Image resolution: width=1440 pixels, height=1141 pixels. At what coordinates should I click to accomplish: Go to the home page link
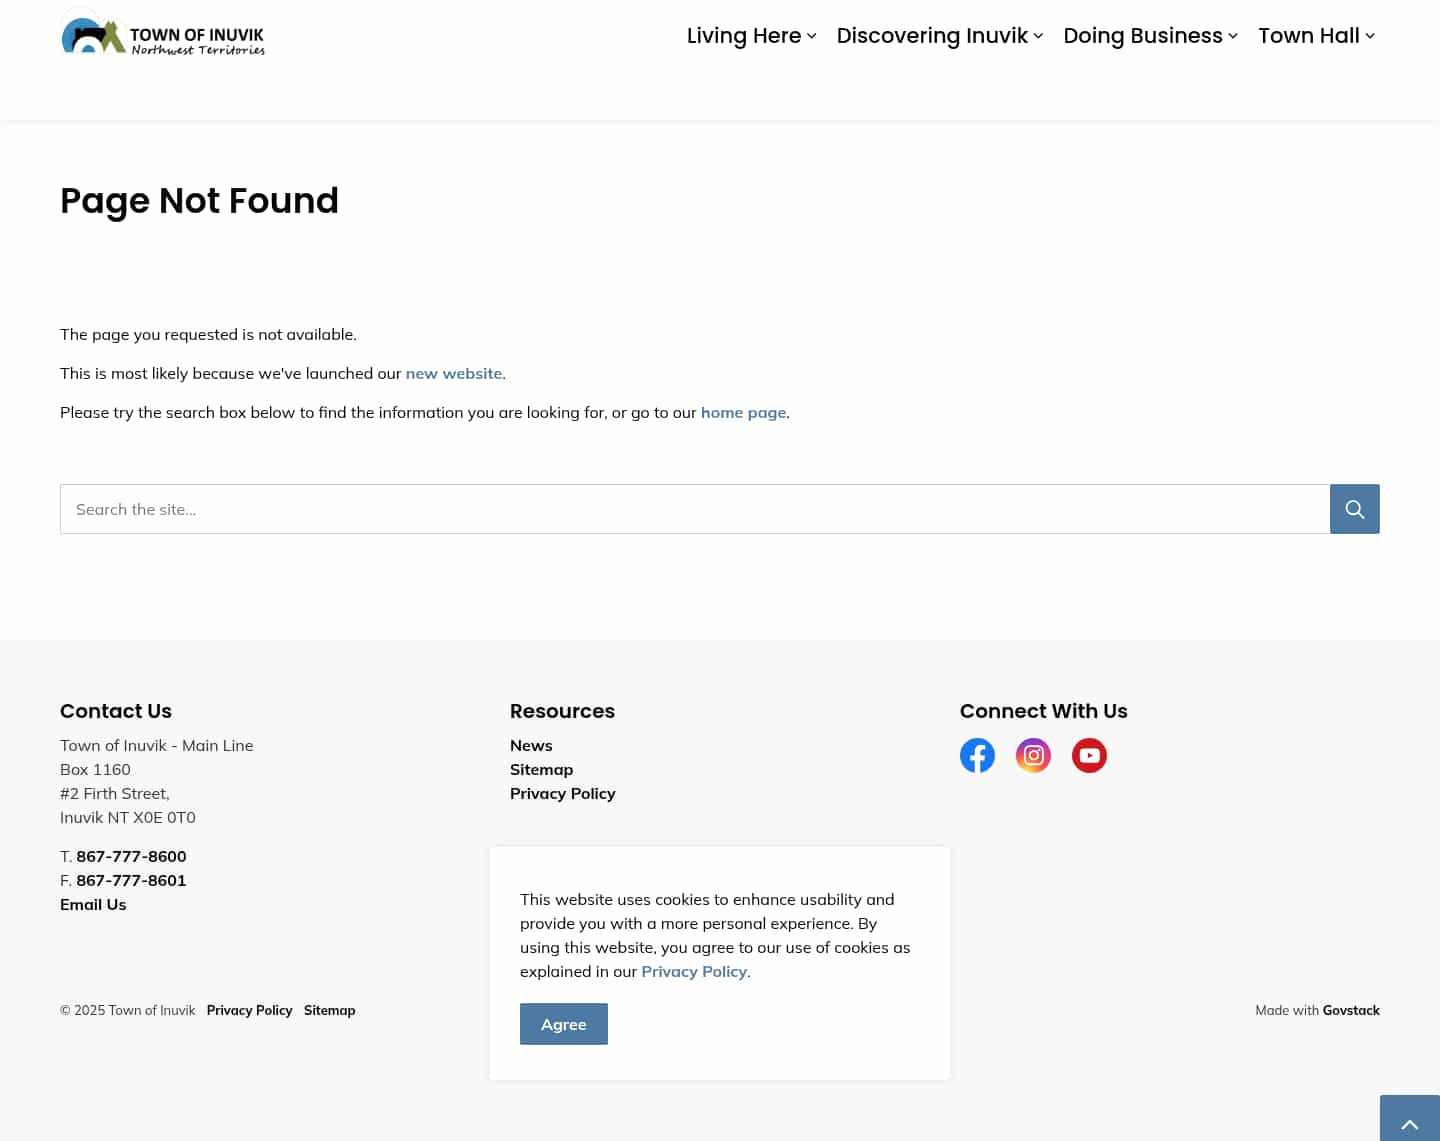click(742, 412)
